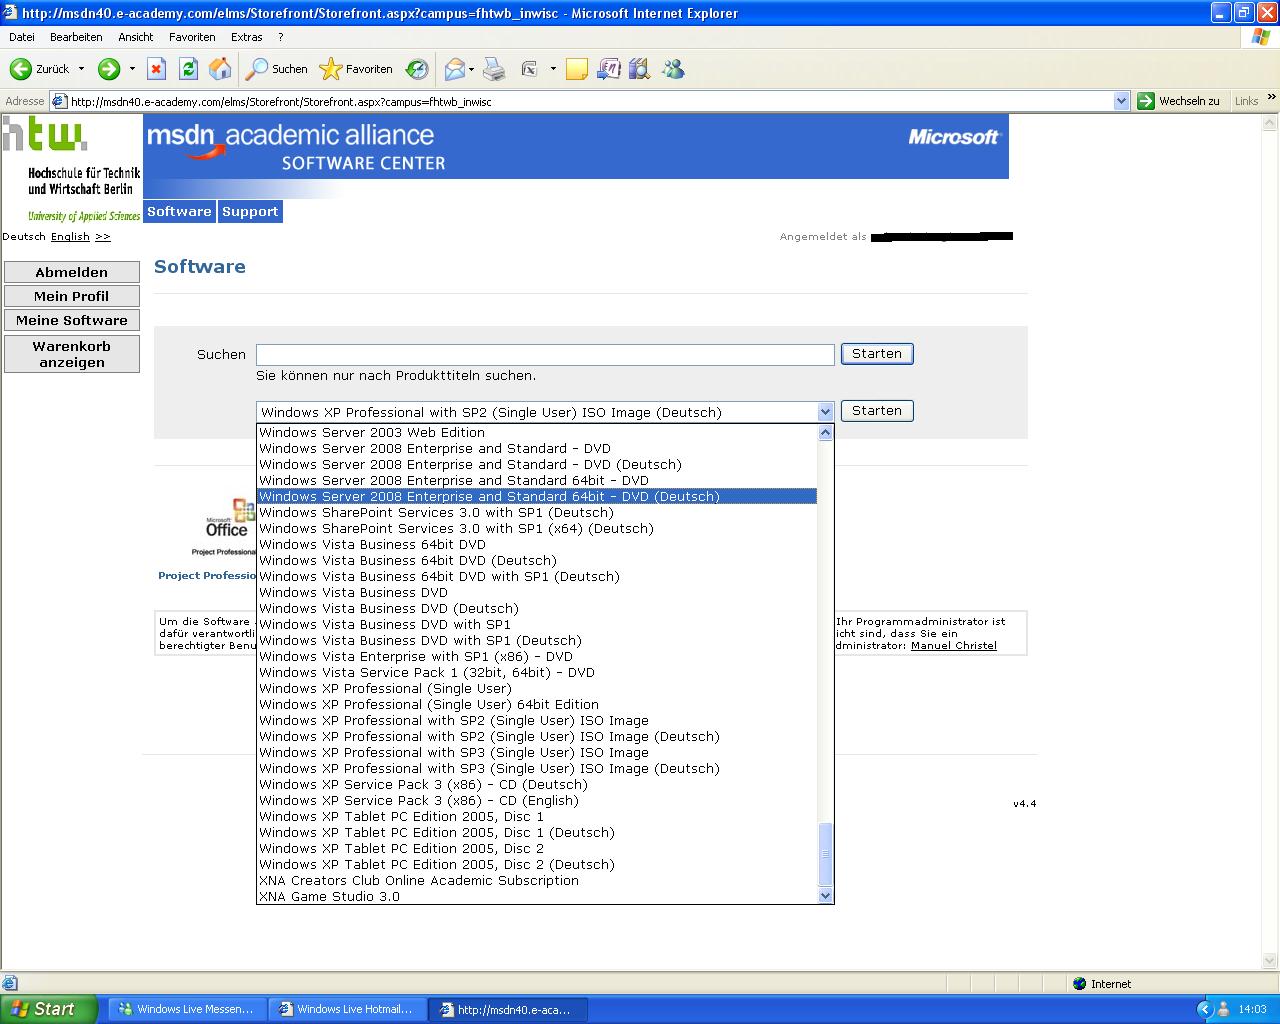Click the page icon in the address bar
Screen dimensions: 1280x1024
pos(59,101)
